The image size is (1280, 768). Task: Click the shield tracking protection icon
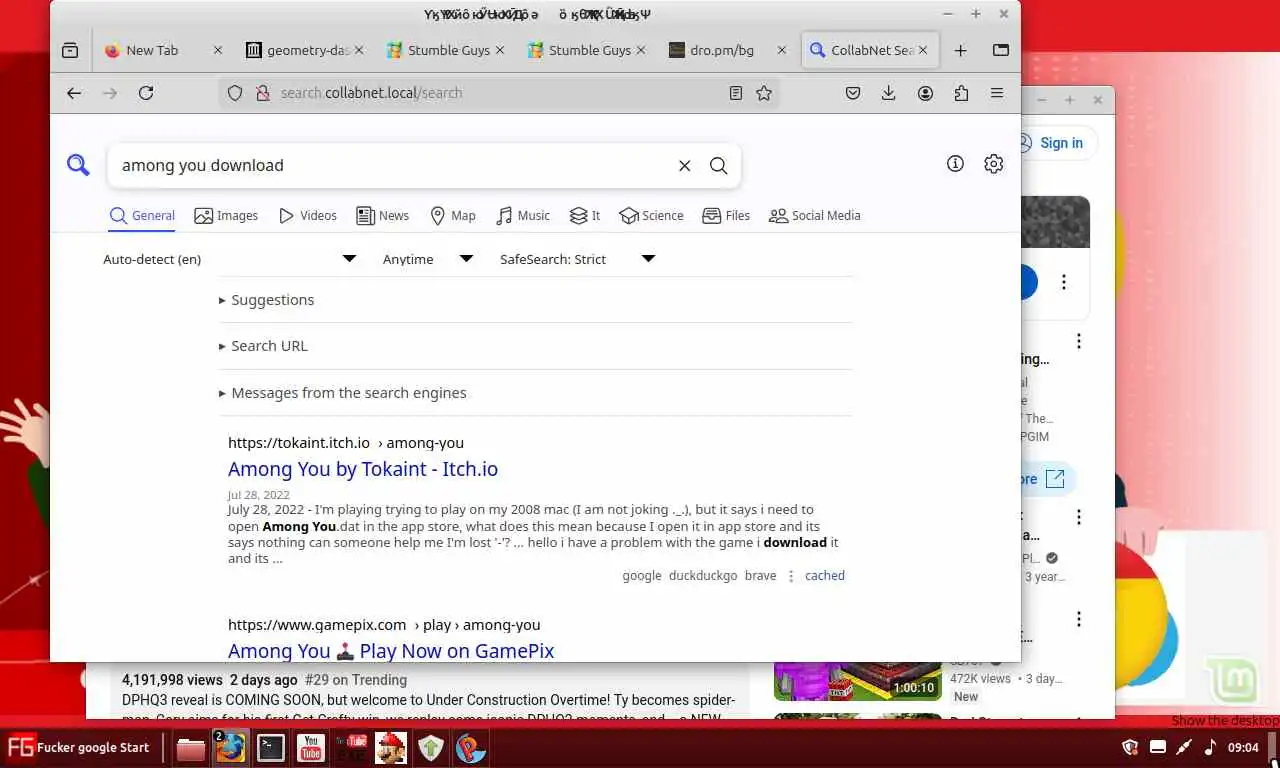tap(235, 93)
